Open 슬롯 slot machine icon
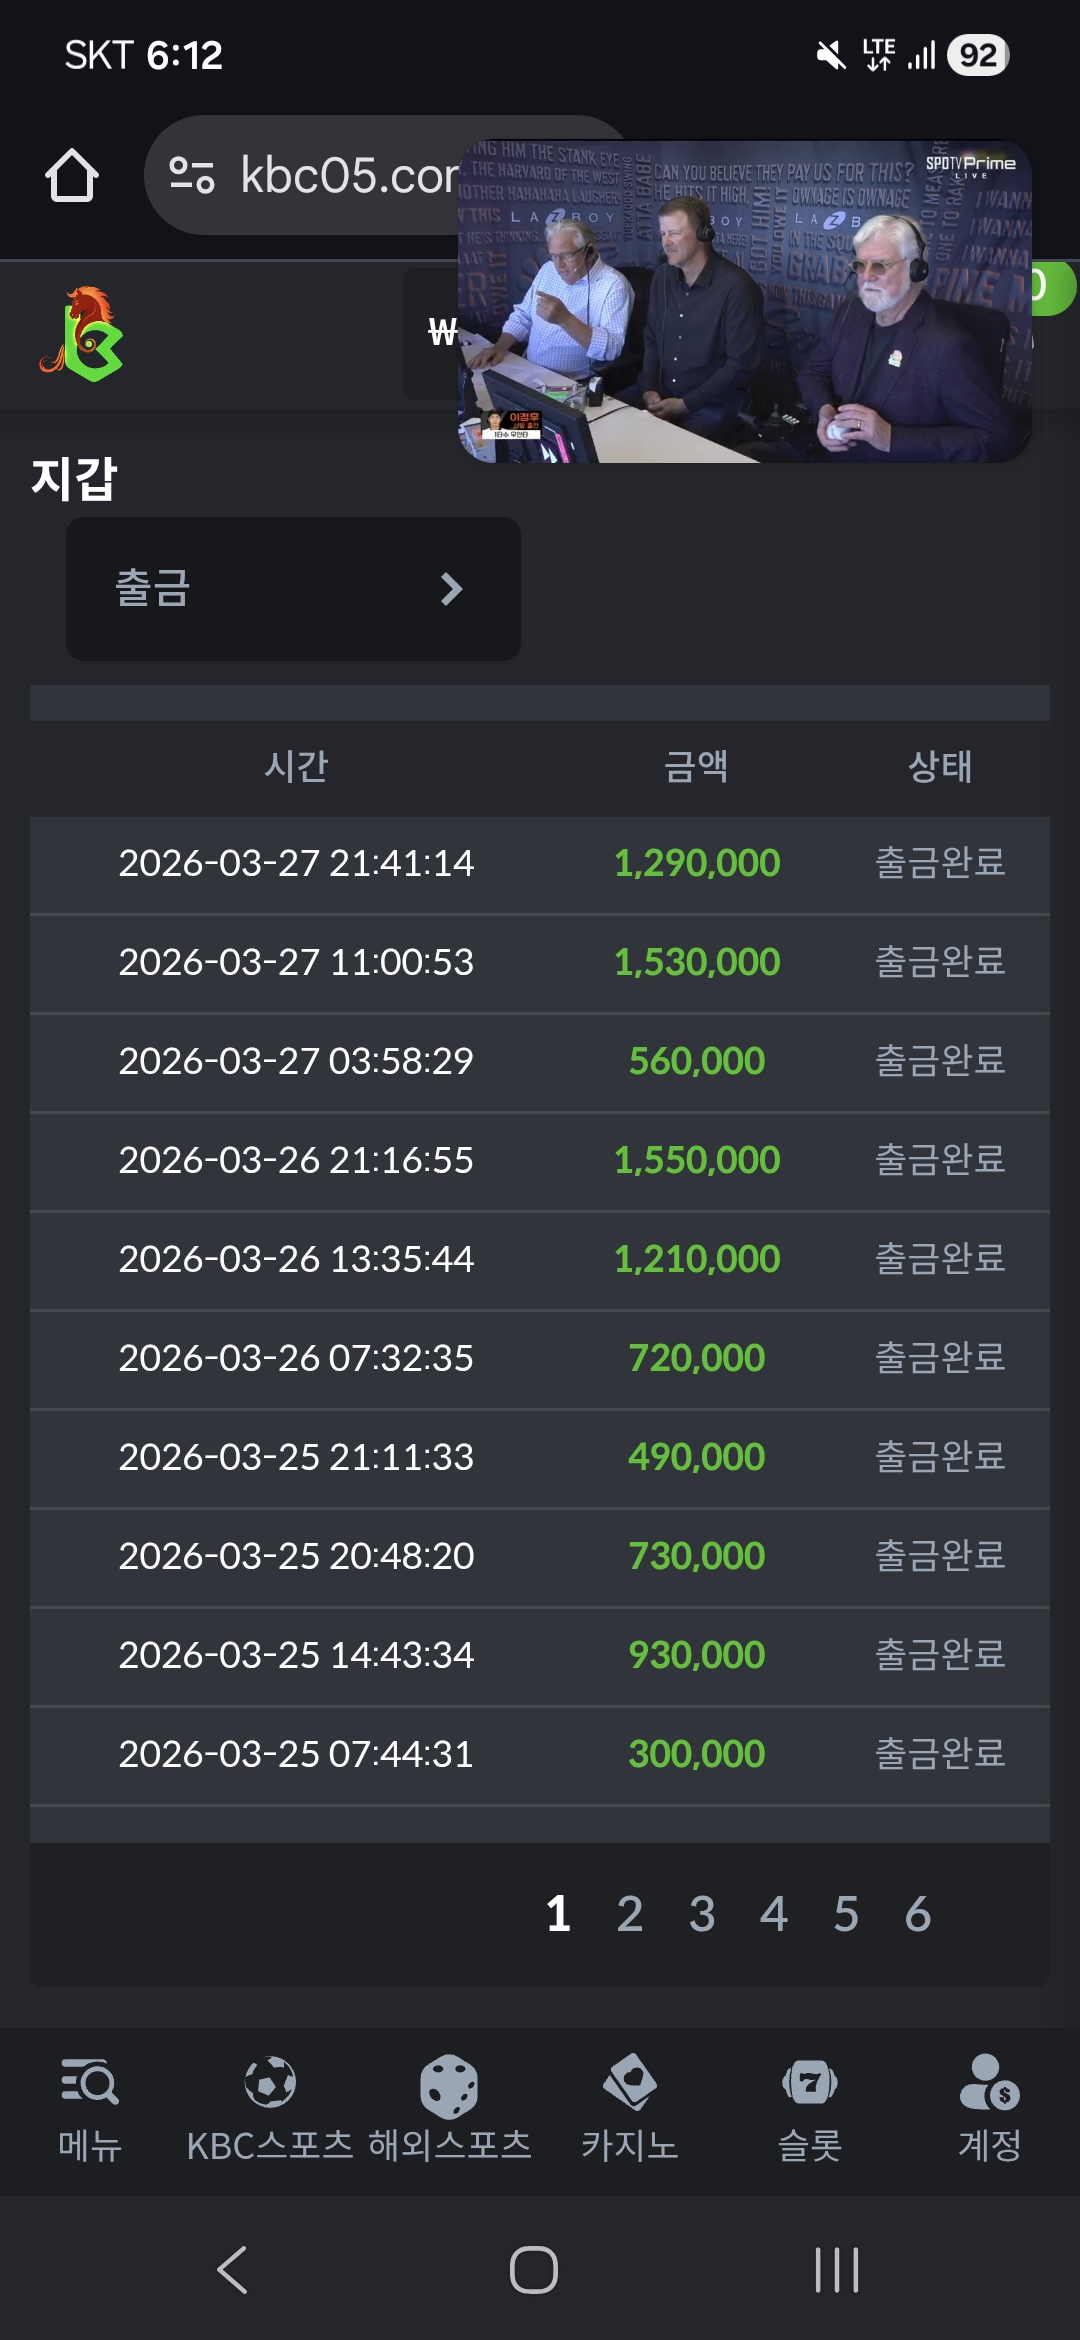Viewport: 1080px width, 2340px height. 810,2085
